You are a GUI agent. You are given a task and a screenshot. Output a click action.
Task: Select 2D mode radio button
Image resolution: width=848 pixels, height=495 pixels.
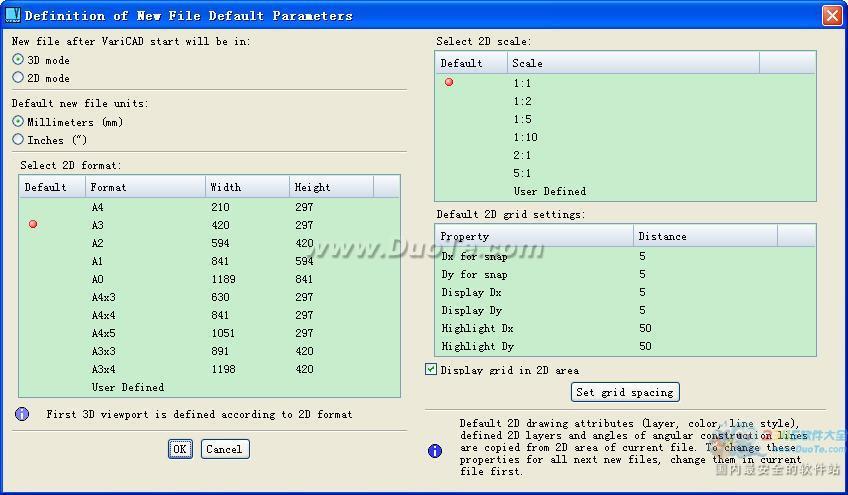click(18, 77)
